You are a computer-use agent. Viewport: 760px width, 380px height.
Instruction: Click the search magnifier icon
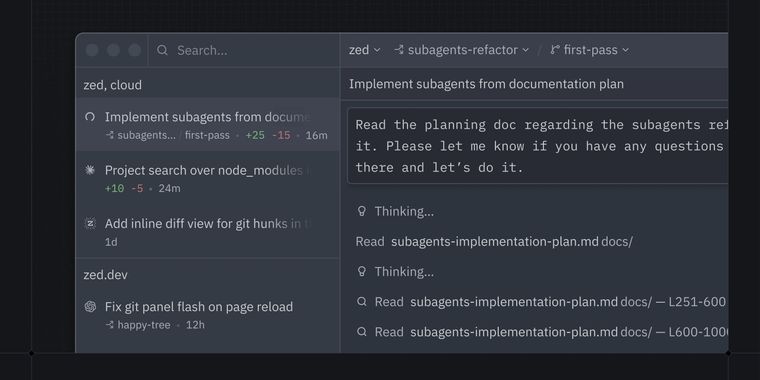[x=162, y=50]
